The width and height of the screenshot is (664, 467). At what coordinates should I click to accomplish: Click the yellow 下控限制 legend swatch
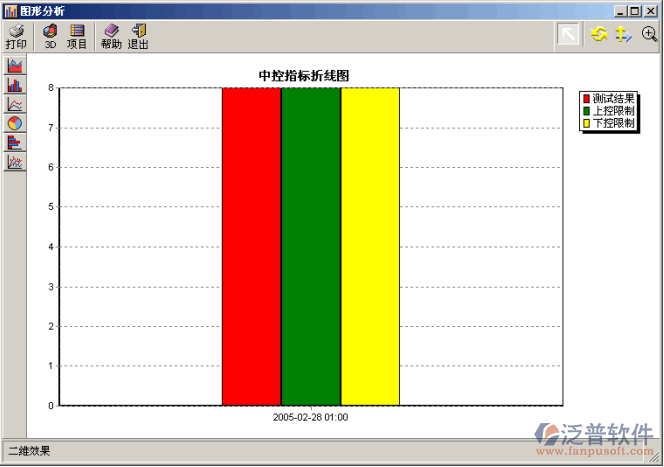click(587, 123)
